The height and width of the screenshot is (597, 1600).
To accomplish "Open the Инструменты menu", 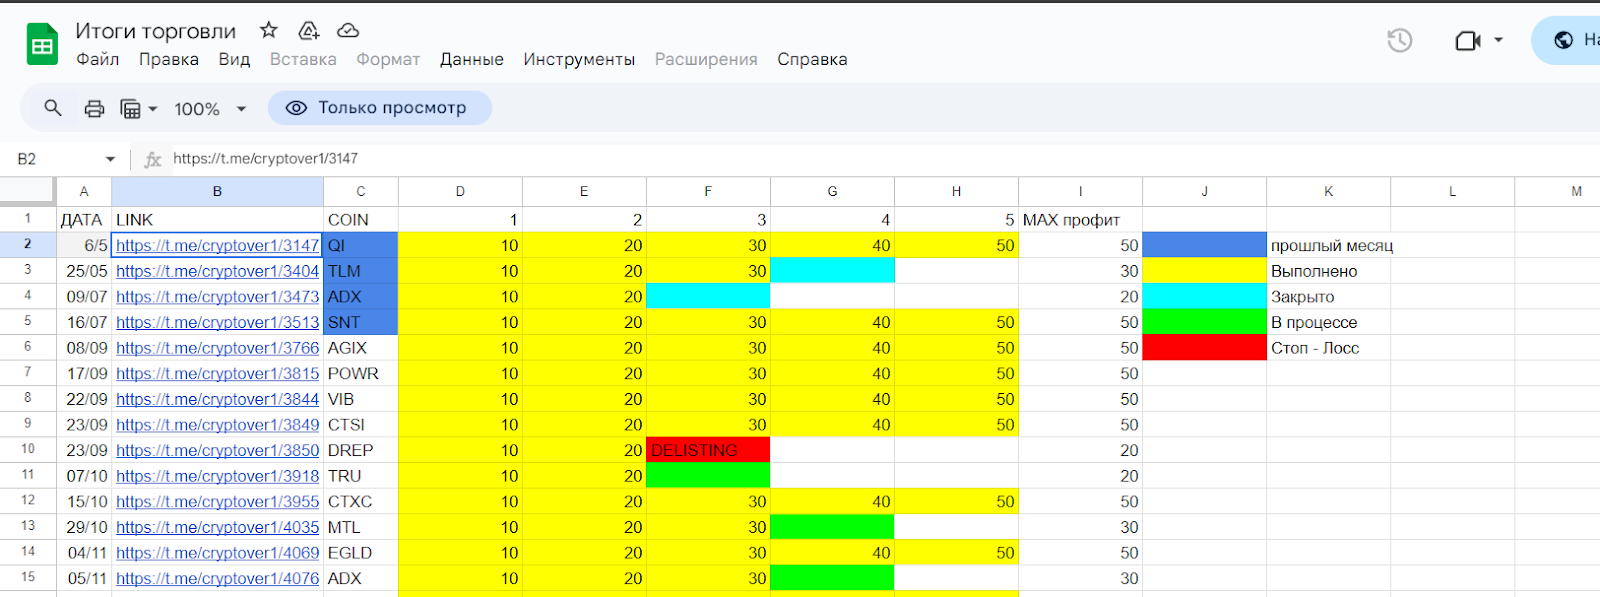I will pos(579,59).
